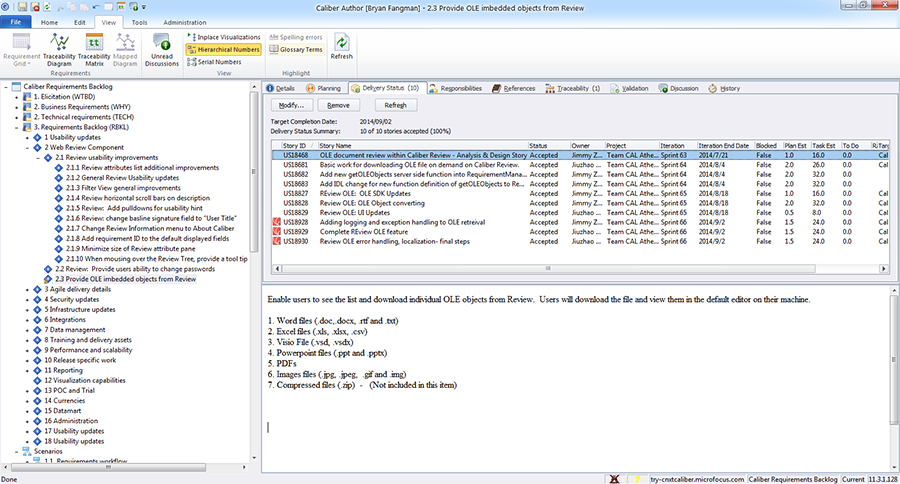
Task: Sort by Status column header
Action: [548, 146]
